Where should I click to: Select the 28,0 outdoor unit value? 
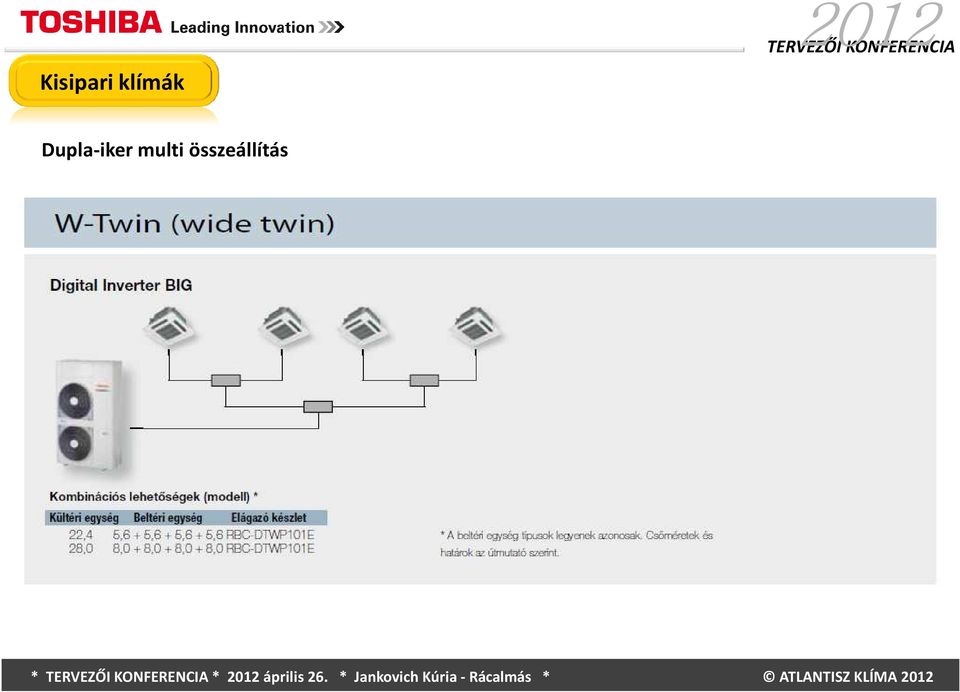pyautogui.click(x=81, y=549)
